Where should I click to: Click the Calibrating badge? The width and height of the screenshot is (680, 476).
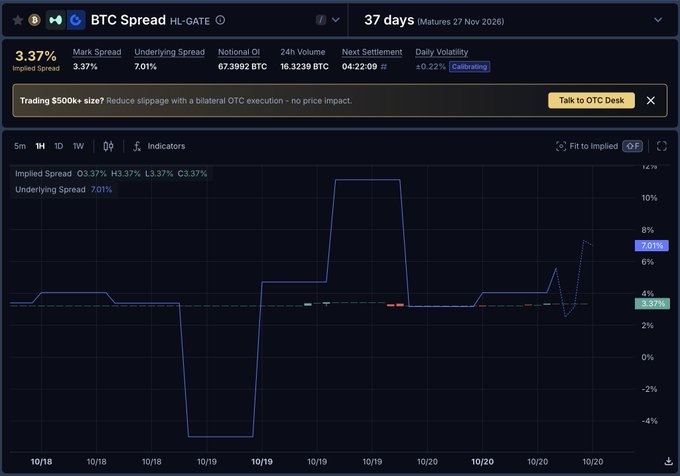pyautogui.click(x=469, y=67)
